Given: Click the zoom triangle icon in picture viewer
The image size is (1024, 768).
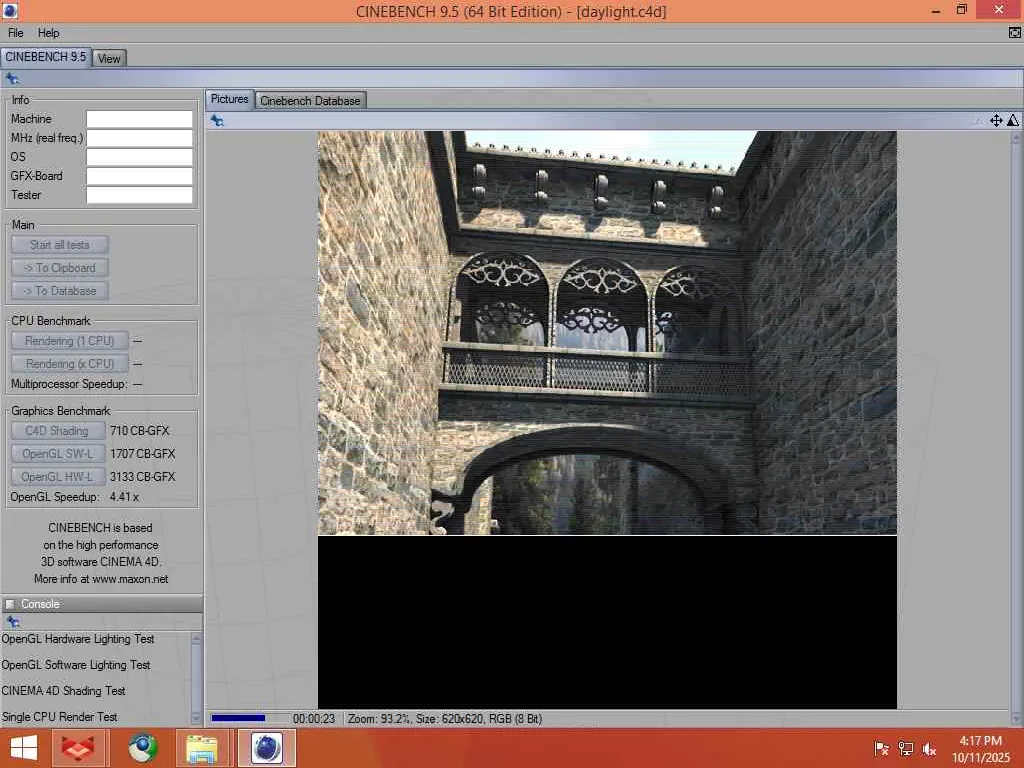Looking at the screenshot, I should click(1012, 120).
